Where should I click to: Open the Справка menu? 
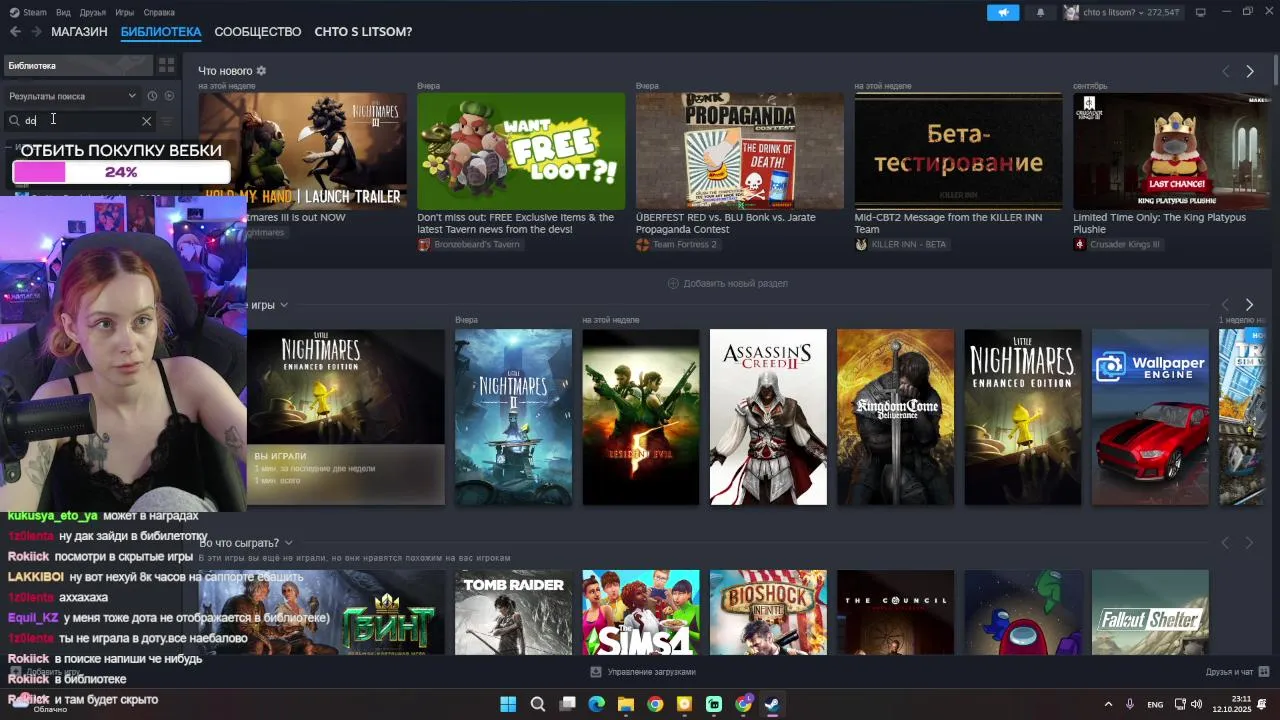pos(159,12)
